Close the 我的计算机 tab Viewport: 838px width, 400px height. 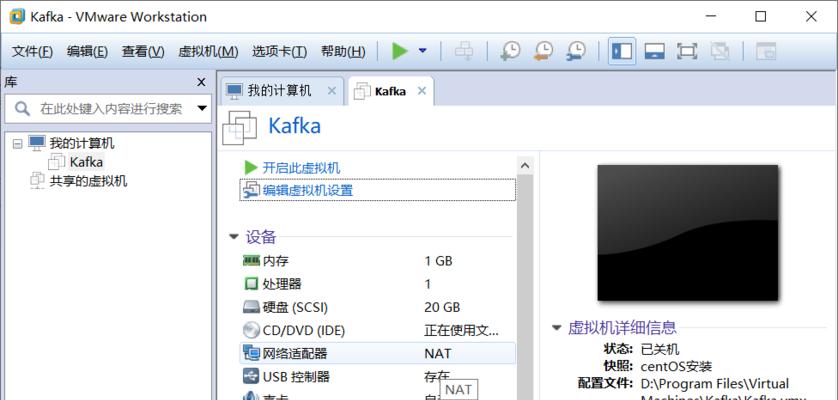coord(331,91)
